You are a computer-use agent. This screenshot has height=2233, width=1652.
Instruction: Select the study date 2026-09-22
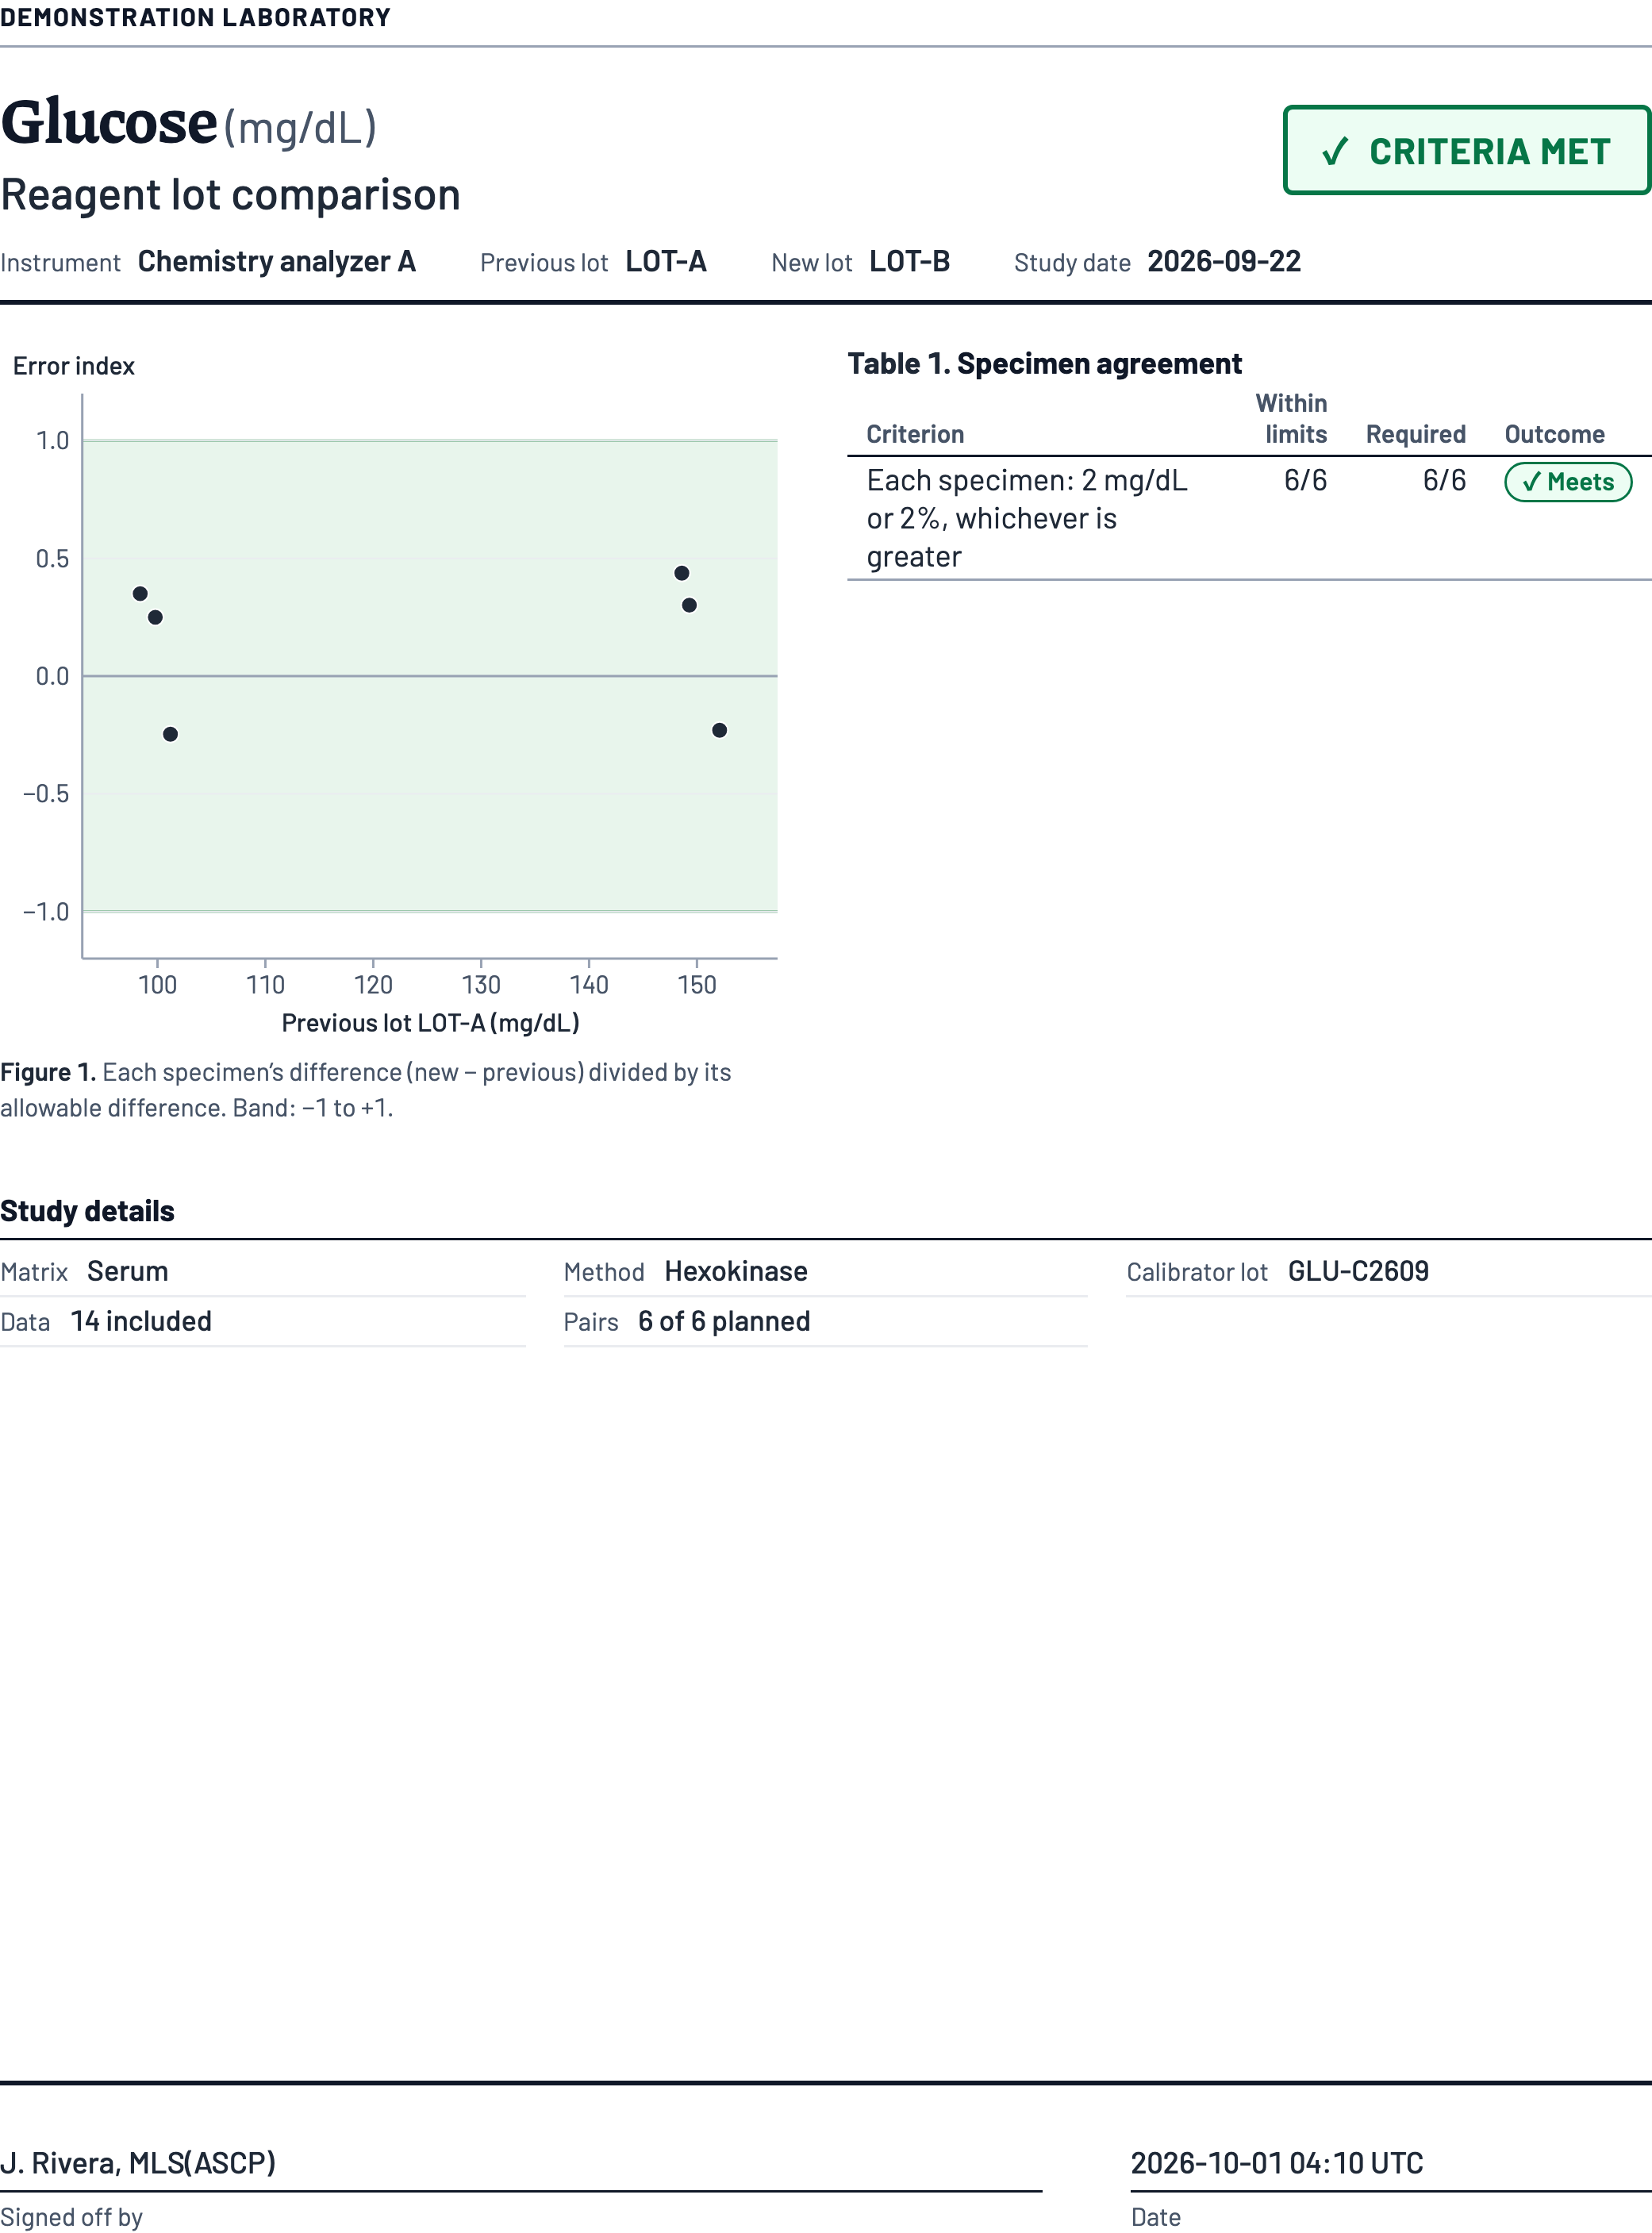[x=1224, y=262]
